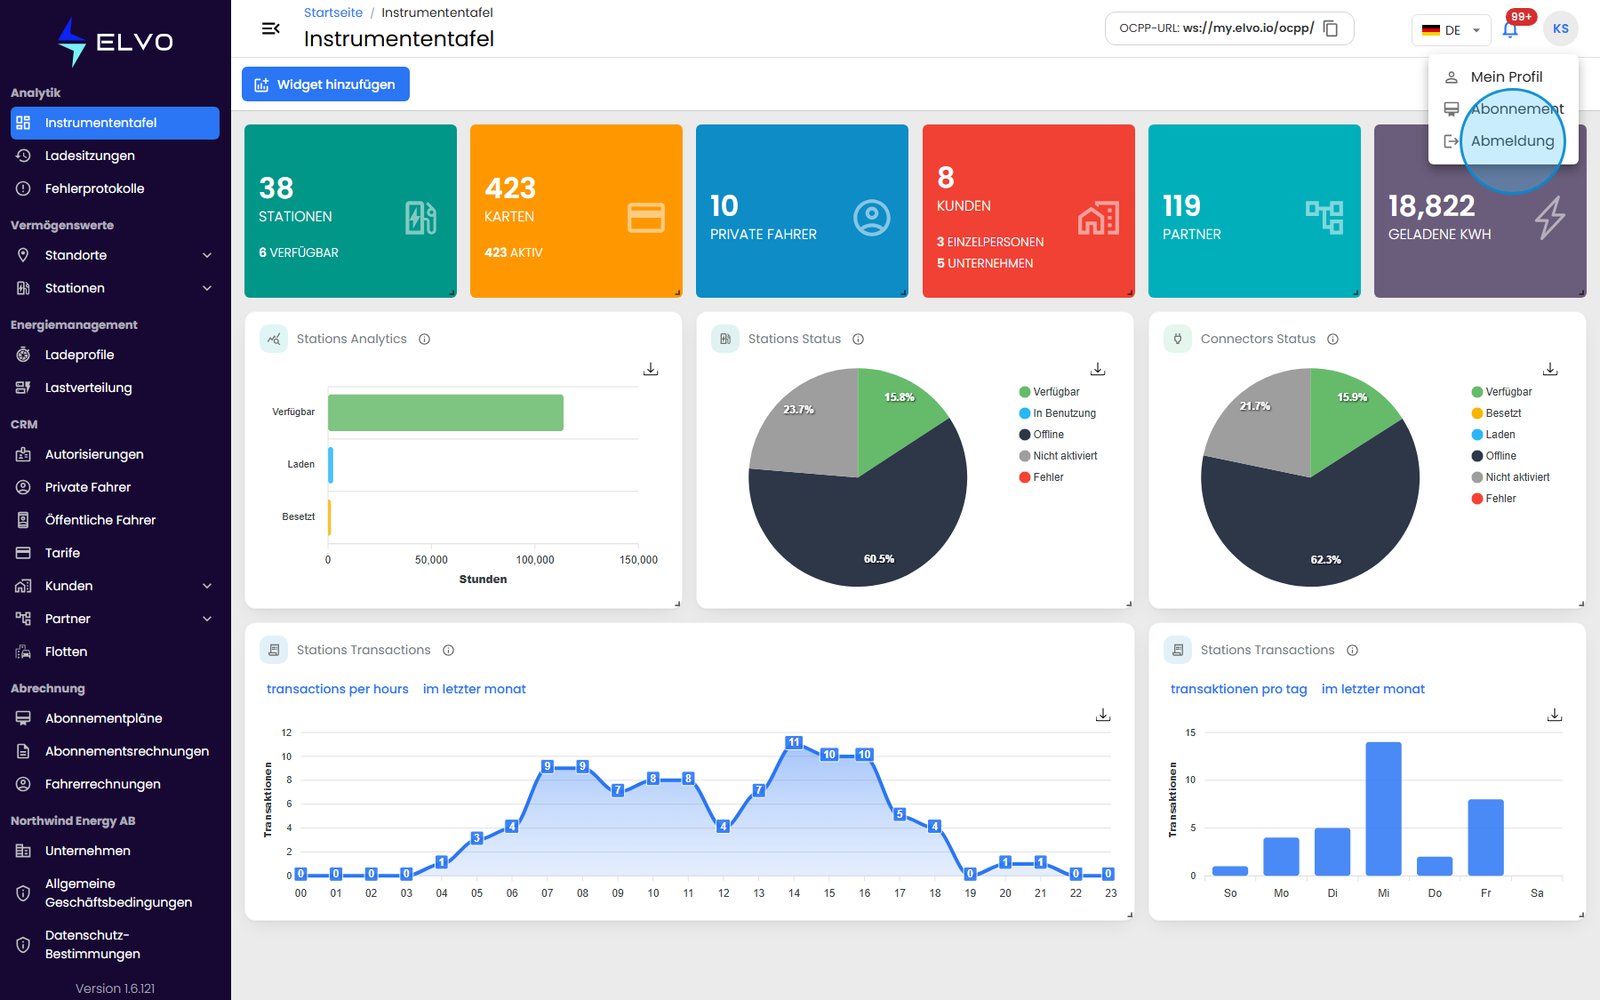Toggle Verfügbar legend in Connectors Status

tap(1501, 392)
